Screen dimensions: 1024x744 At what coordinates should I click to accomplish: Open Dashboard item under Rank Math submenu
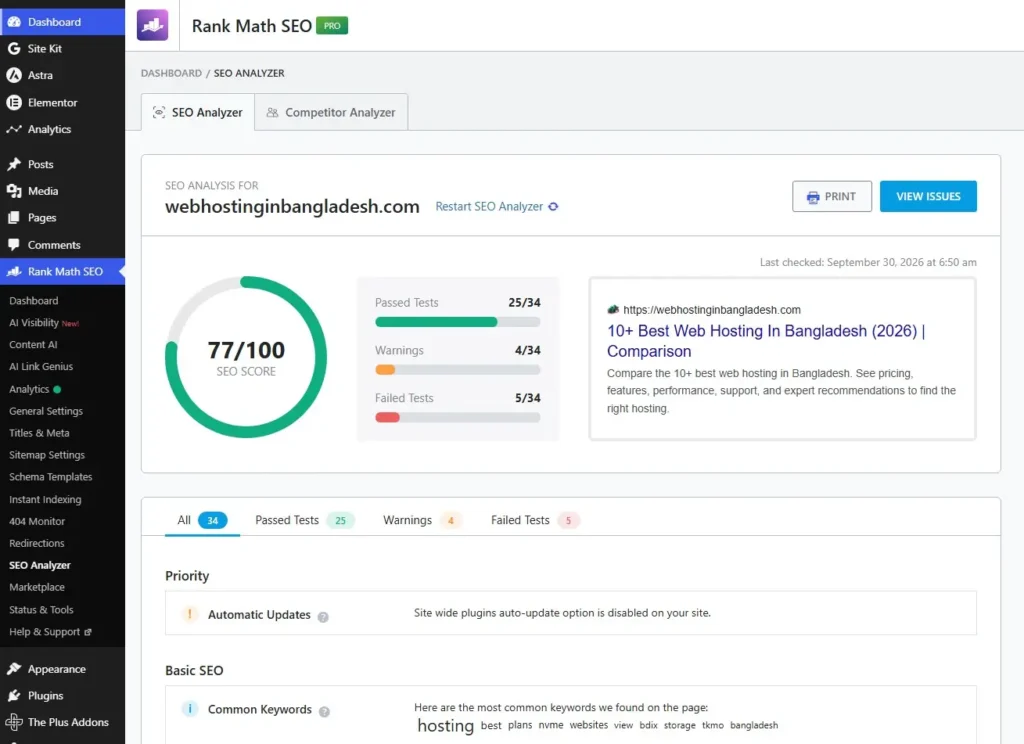click(33, 300)
